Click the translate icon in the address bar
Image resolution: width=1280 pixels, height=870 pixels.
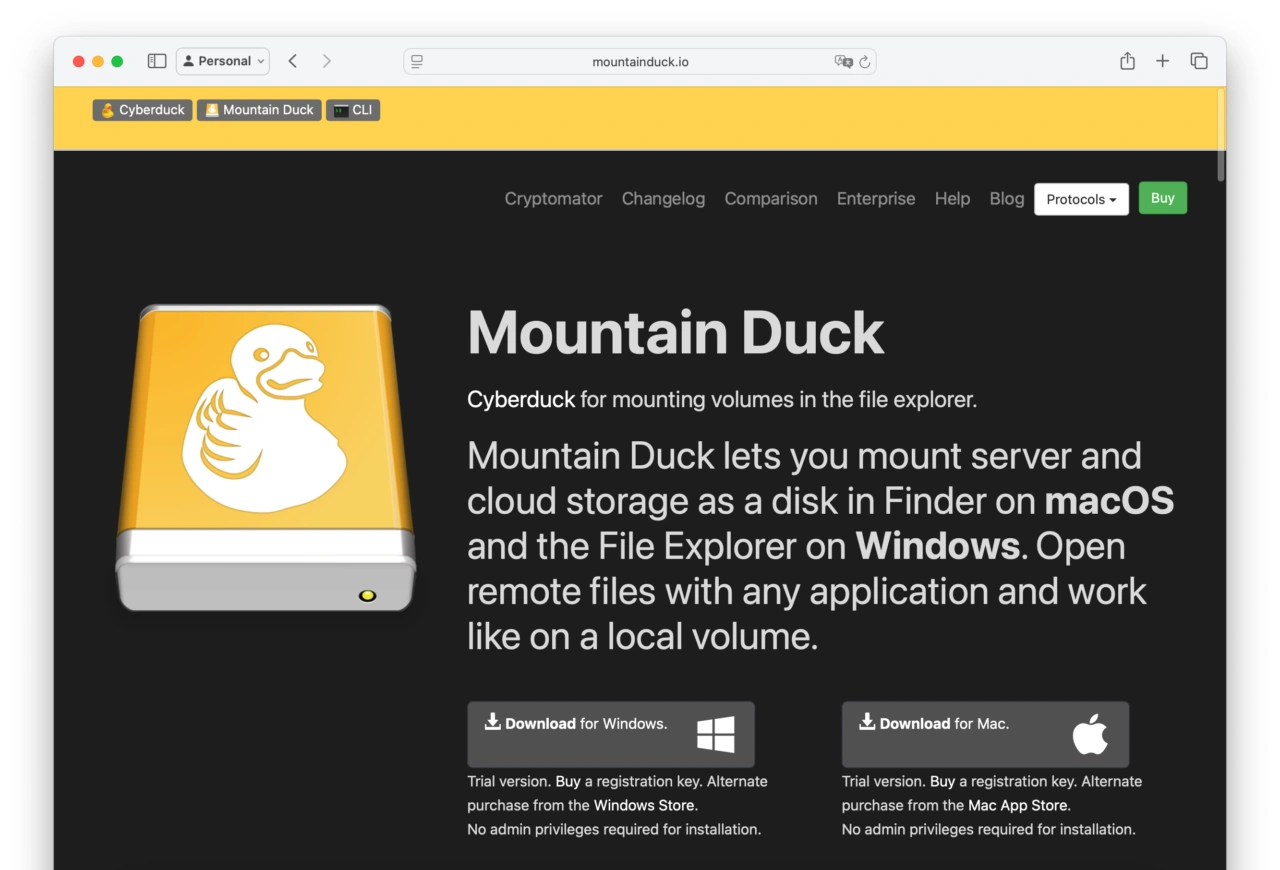[845, 61]
